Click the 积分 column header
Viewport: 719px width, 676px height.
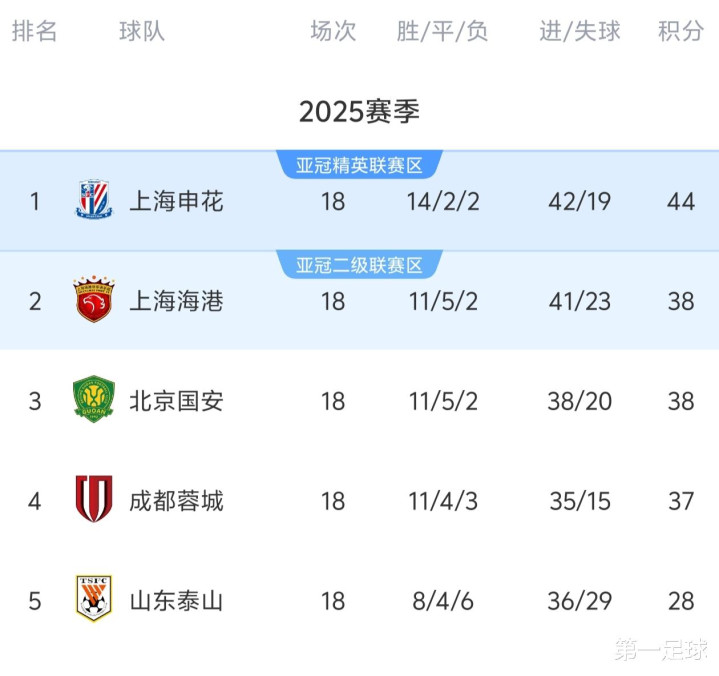click(x=680, y=31)
